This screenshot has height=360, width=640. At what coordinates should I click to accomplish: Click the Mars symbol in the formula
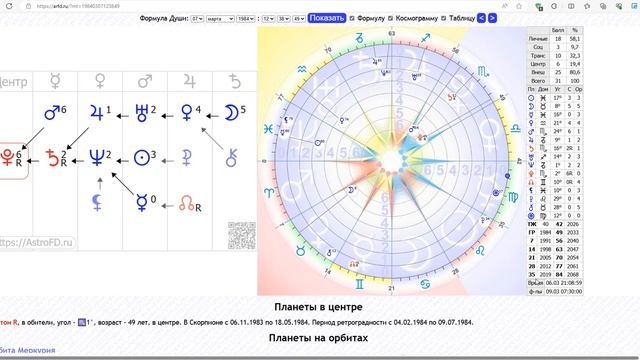click(52, 112)
